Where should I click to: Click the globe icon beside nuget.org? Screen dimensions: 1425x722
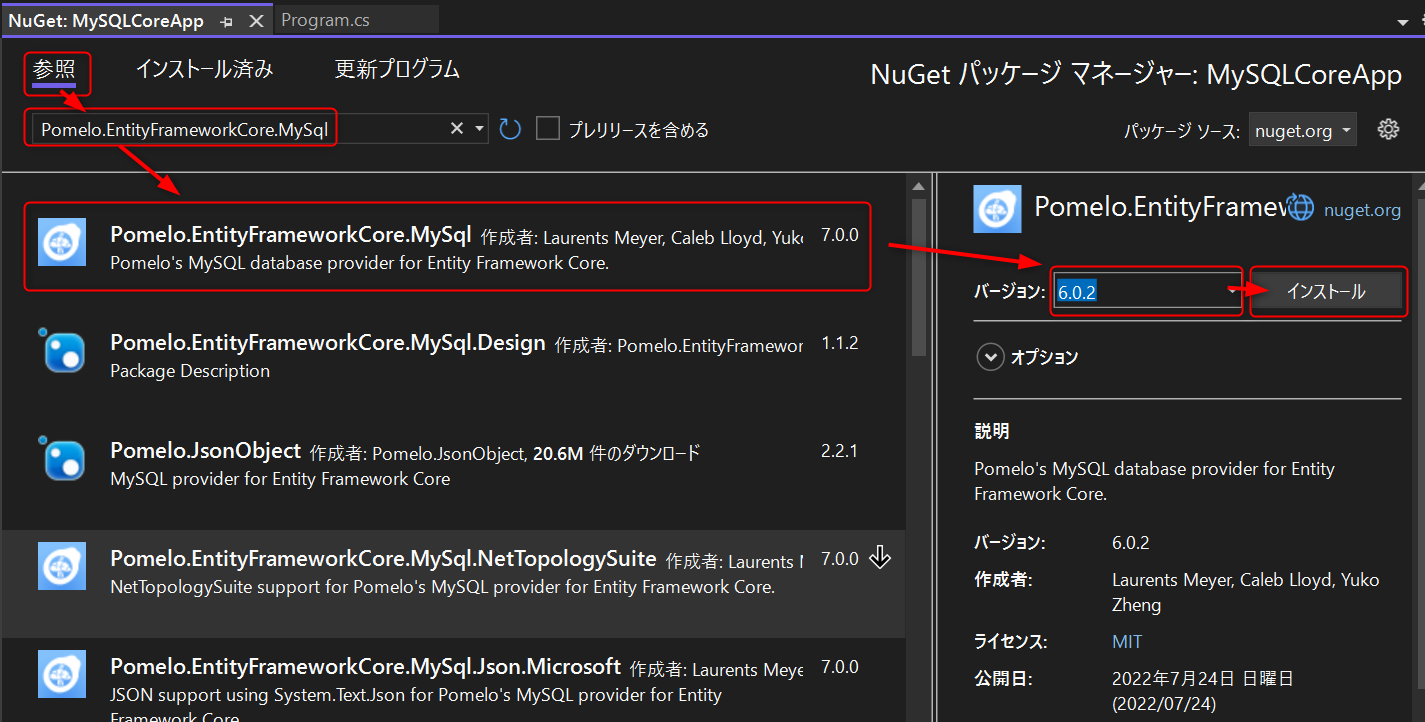pos(1299,206)
